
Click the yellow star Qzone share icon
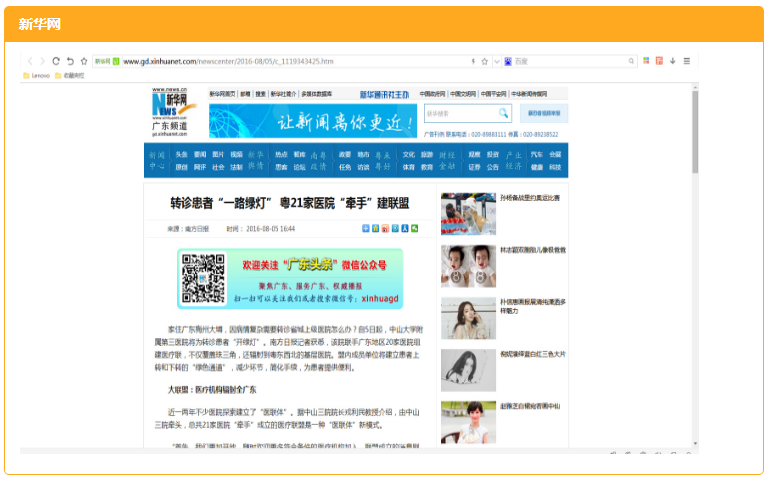coord(375,228)
